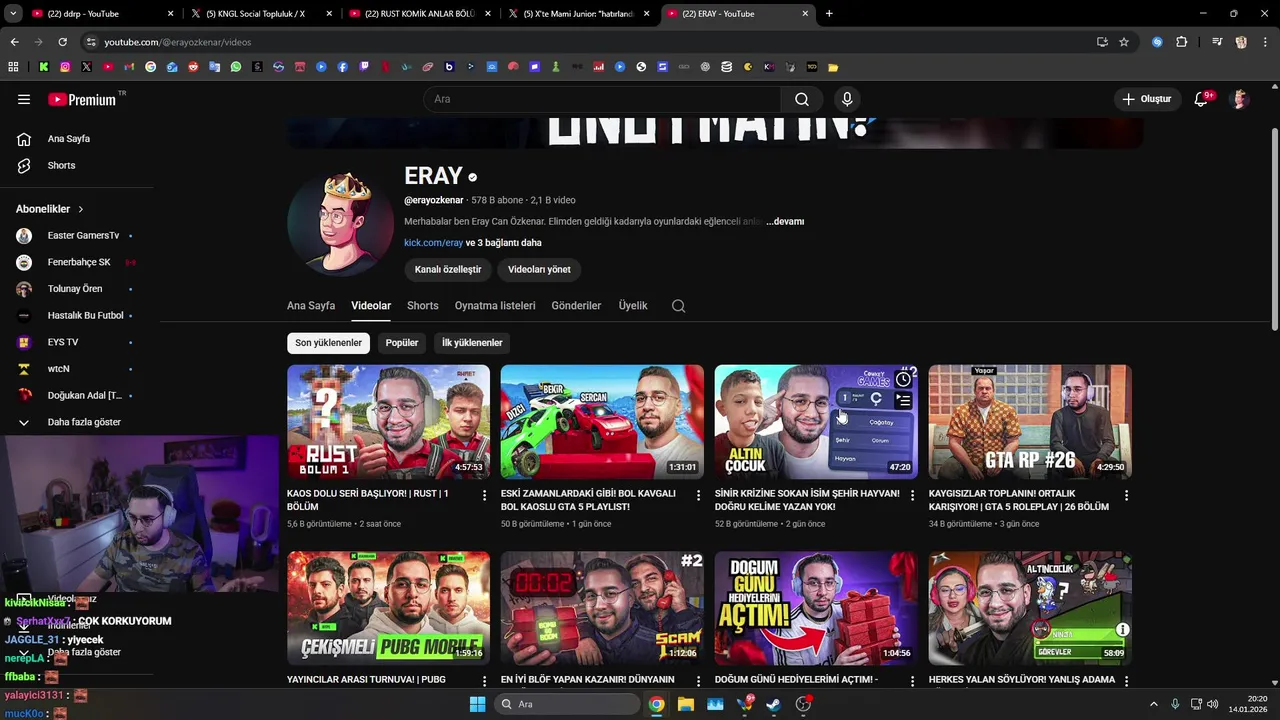Expand channel description with ...devamı
Image resolution: width=1280 pixels, height=720 pixels.
click(785, 222)
